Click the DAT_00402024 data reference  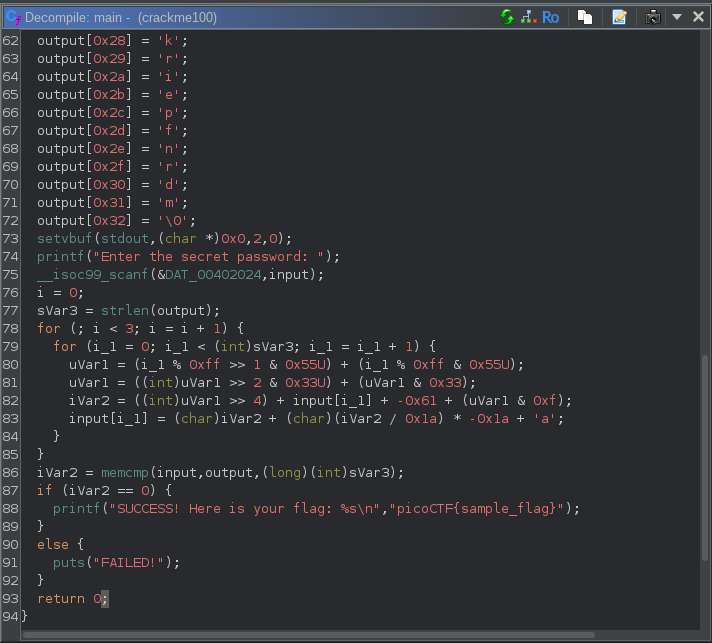pyautogui.click(x=213, y=275)
